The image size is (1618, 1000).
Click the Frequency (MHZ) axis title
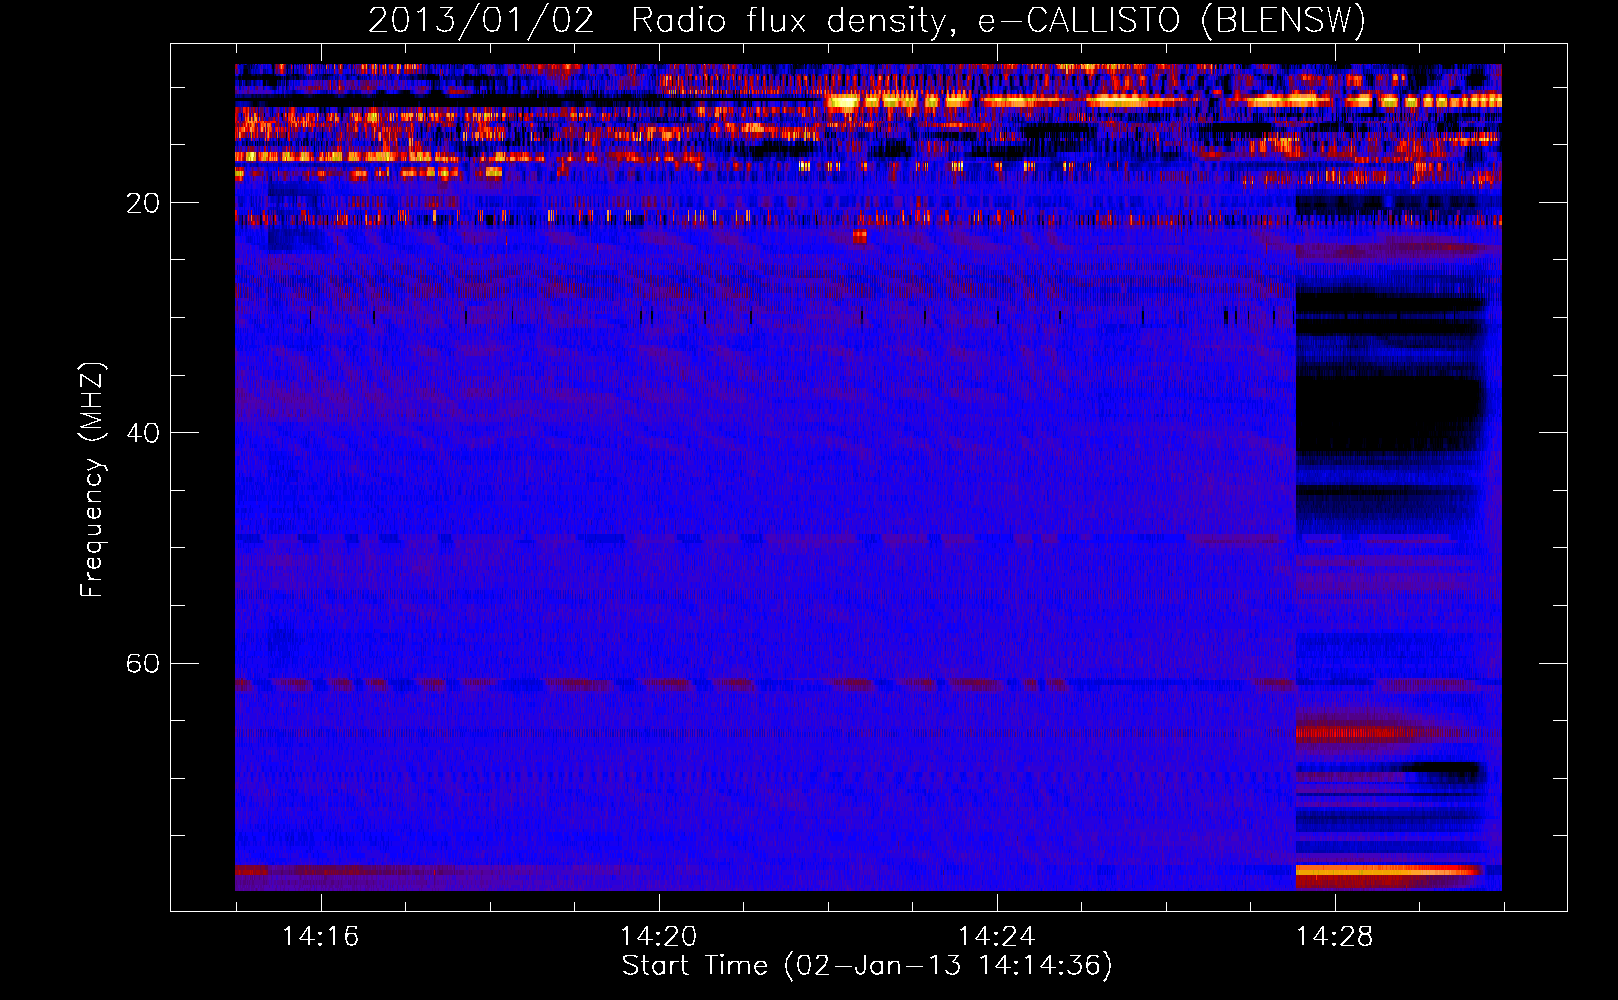coord(91,480)
